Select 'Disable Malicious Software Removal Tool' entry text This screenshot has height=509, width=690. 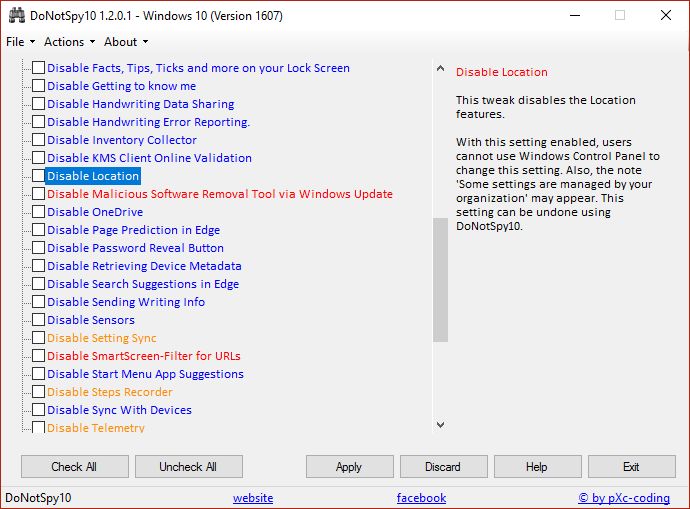pos(220,194)
